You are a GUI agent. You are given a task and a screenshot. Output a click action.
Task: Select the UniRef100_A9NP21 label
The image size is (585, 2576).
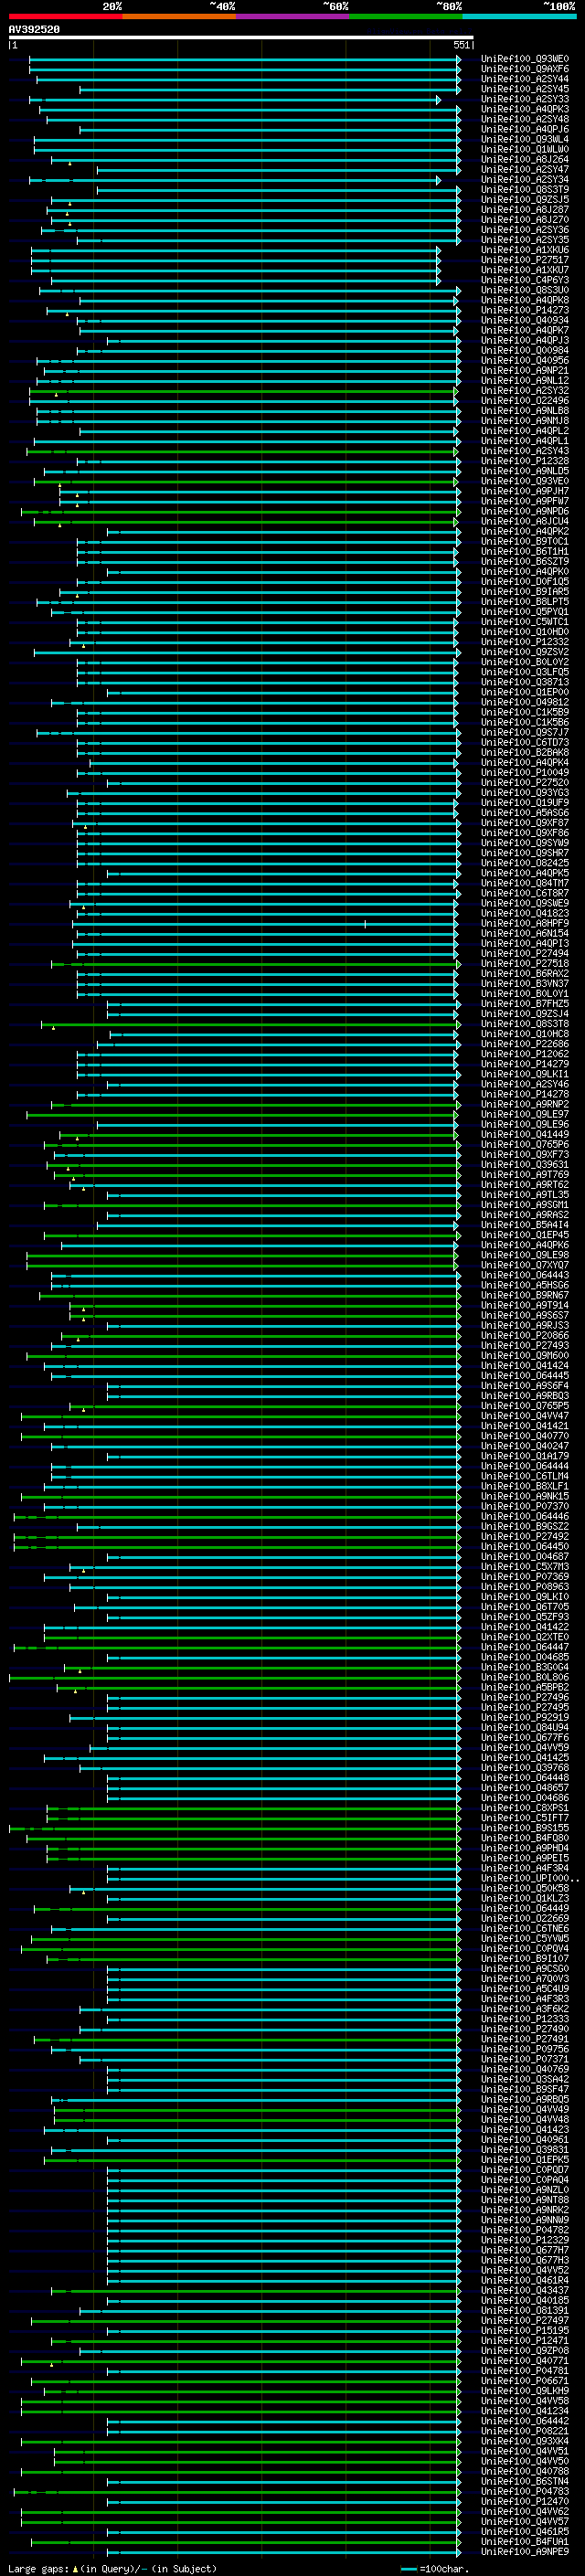pyautogui.click(x=525, y=370)
